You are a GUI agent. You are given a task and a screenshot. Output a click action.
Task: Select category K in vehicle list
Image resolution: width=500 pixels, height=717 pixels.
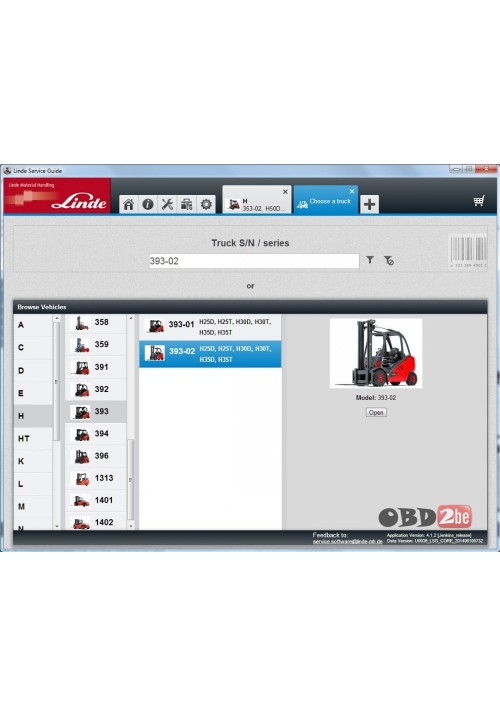click(x=33, y=461)
